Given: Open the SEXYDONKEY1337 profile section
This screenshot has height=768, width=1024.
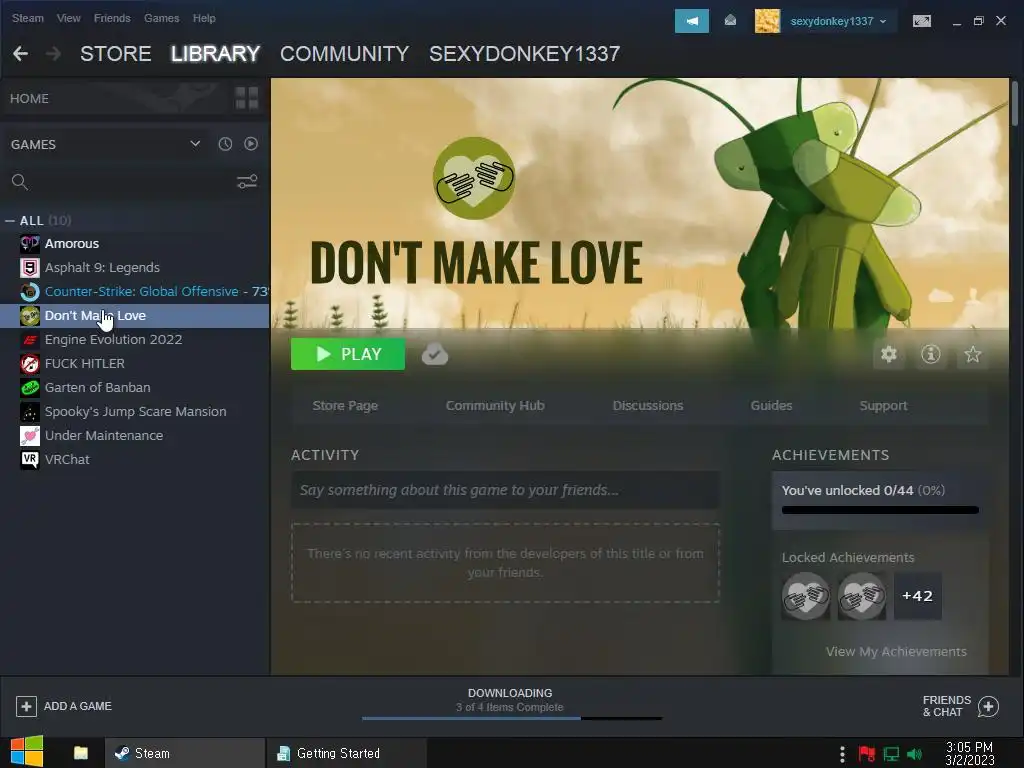Looking at the screenshot, I should (x=524, y=54).
